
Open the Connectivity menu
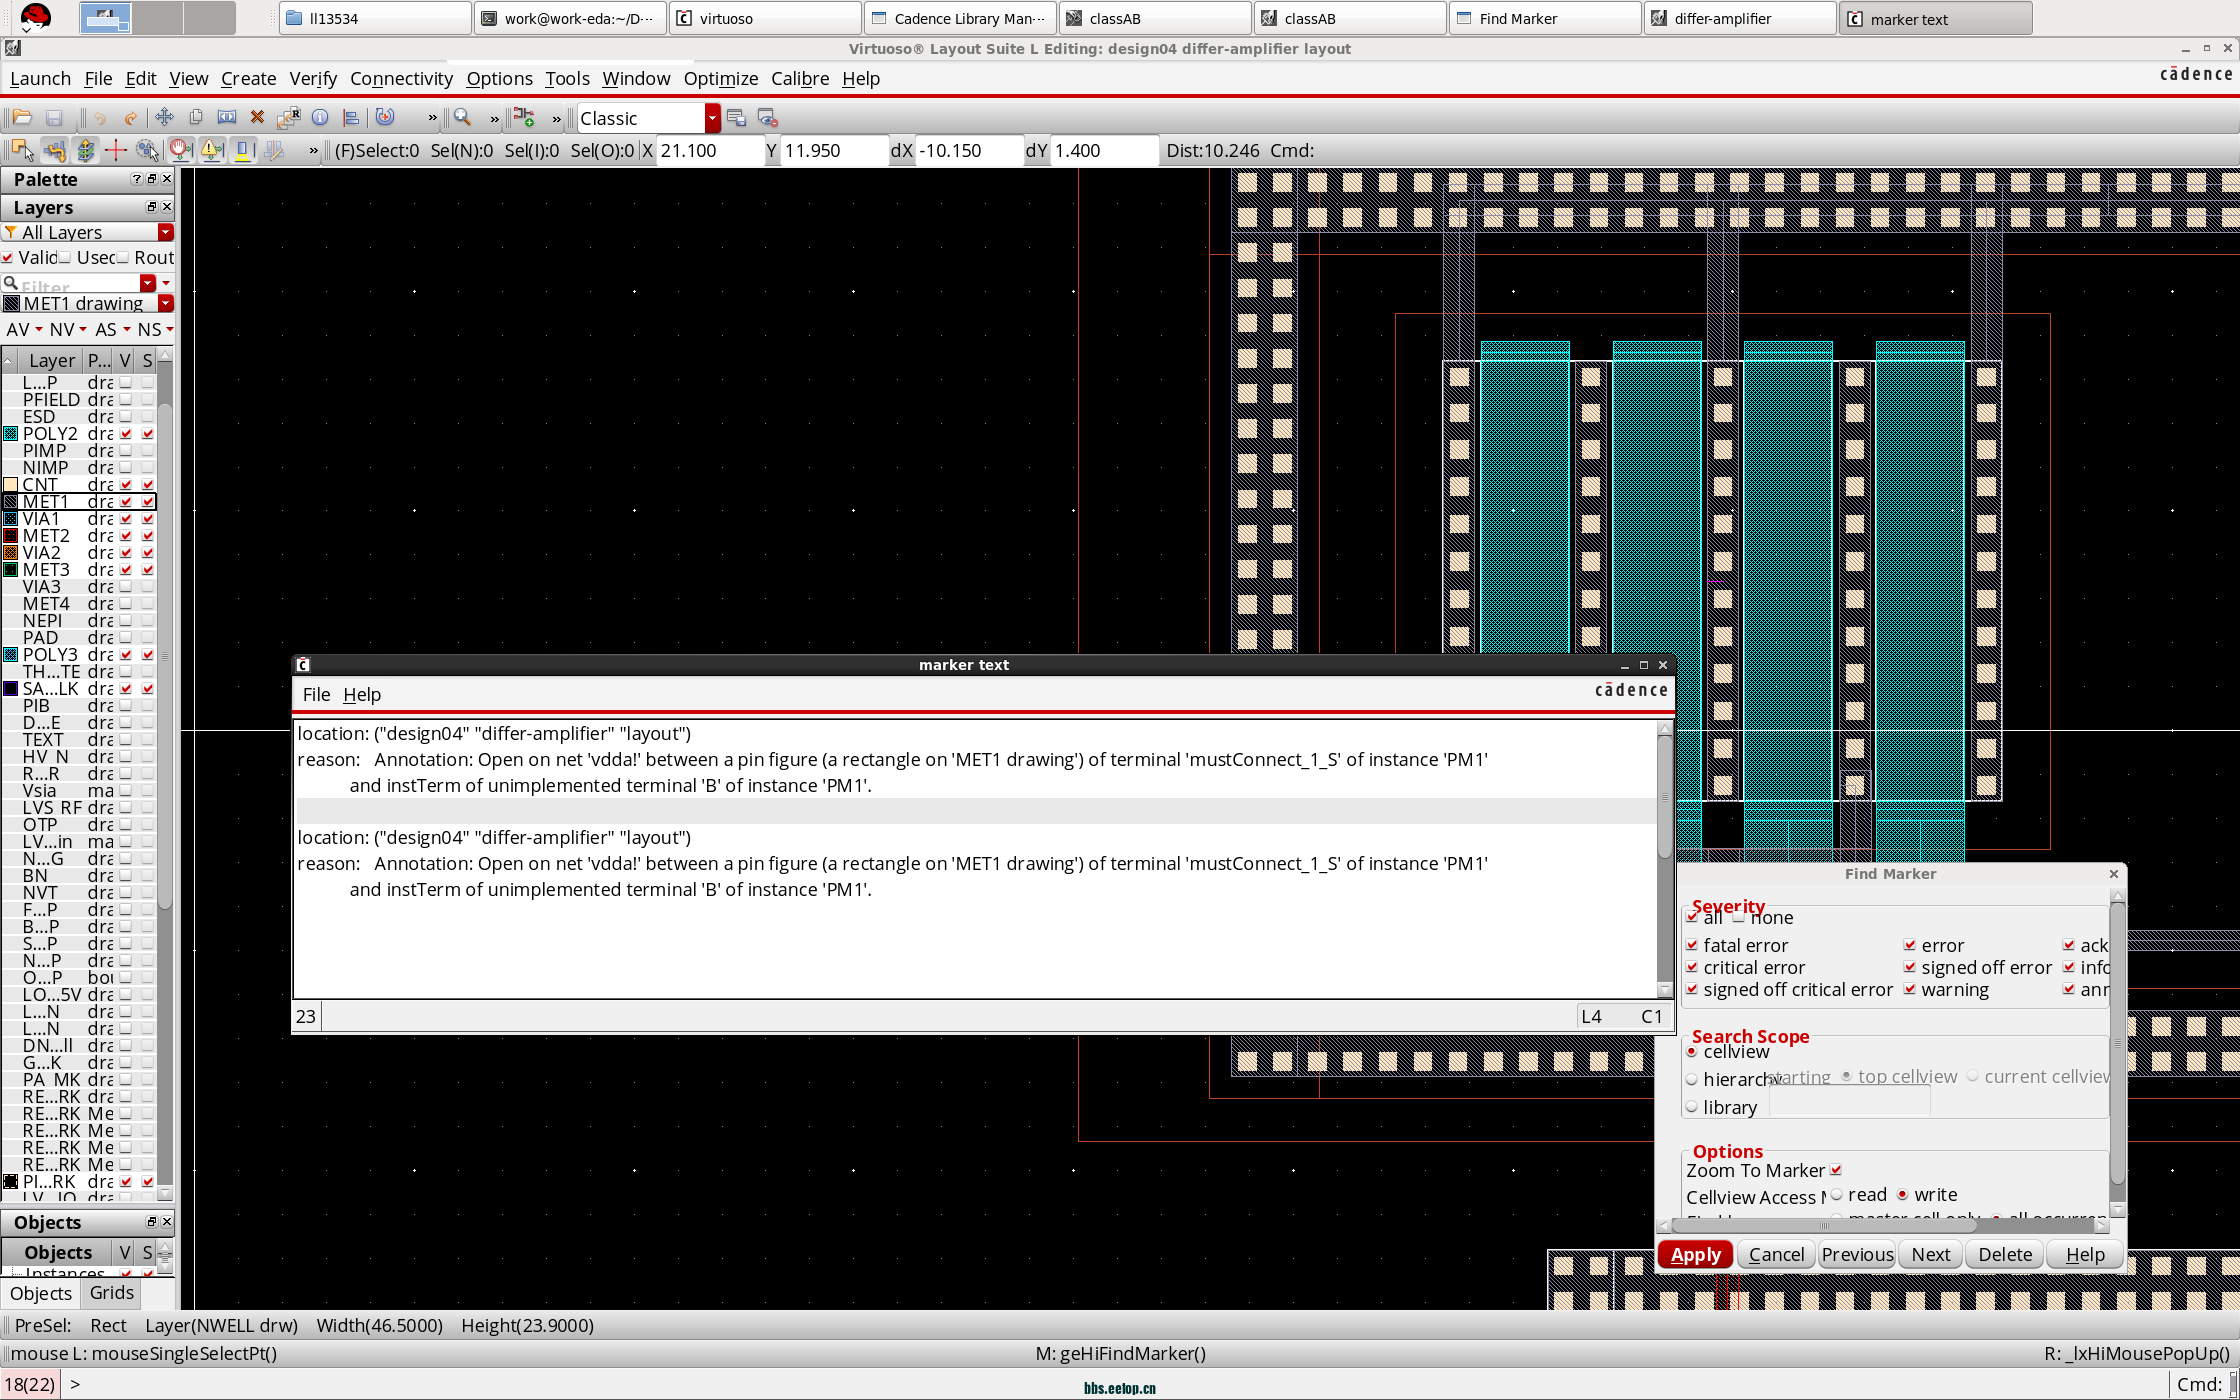click(401, 78)
